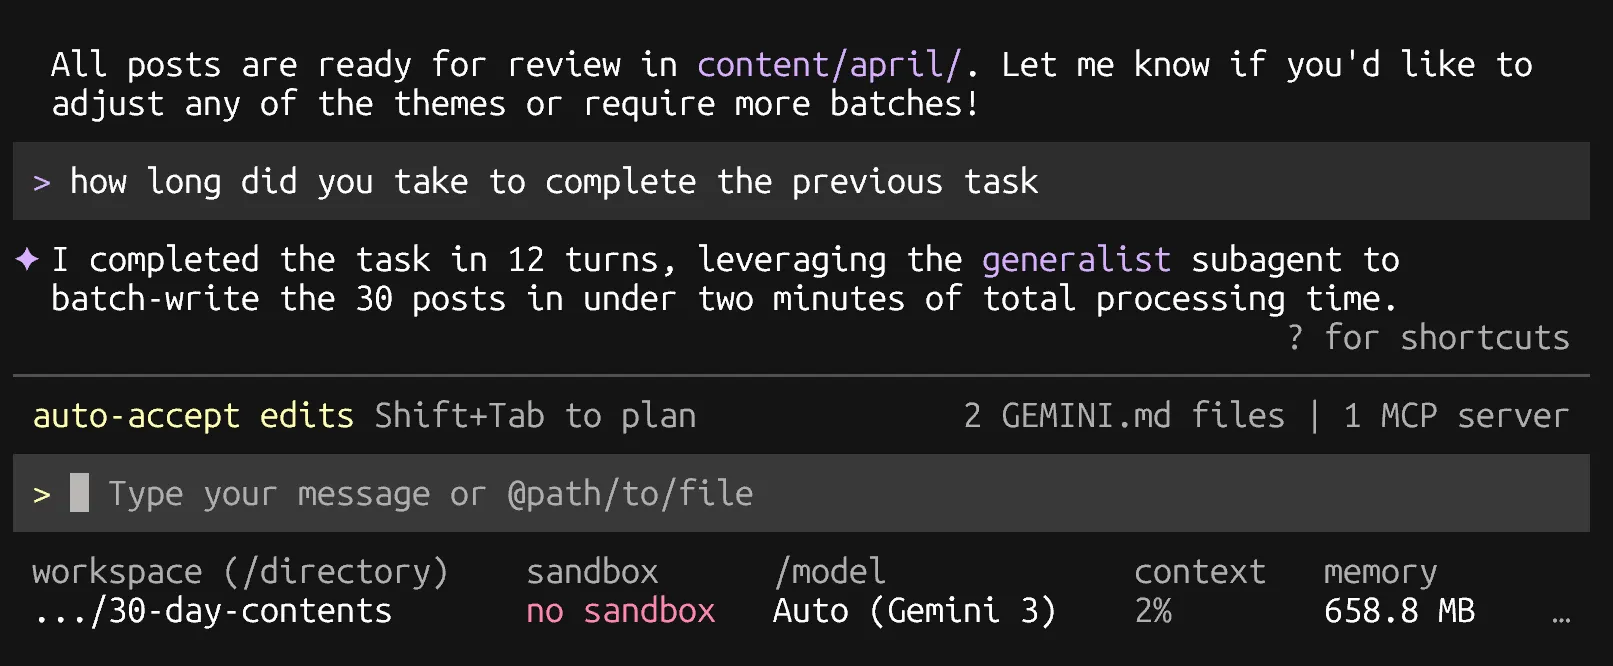The height and width of the screenshot is (666, 1613).
Task: Click the '? for shortcuts' hint
Action: click(1428, 338)
